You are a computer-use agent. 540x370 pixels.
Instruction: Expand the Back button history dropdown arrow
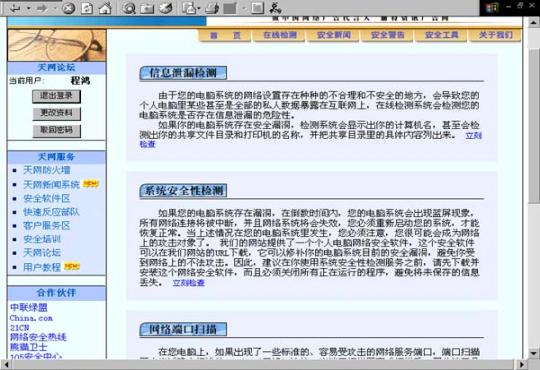pos(29,8)
